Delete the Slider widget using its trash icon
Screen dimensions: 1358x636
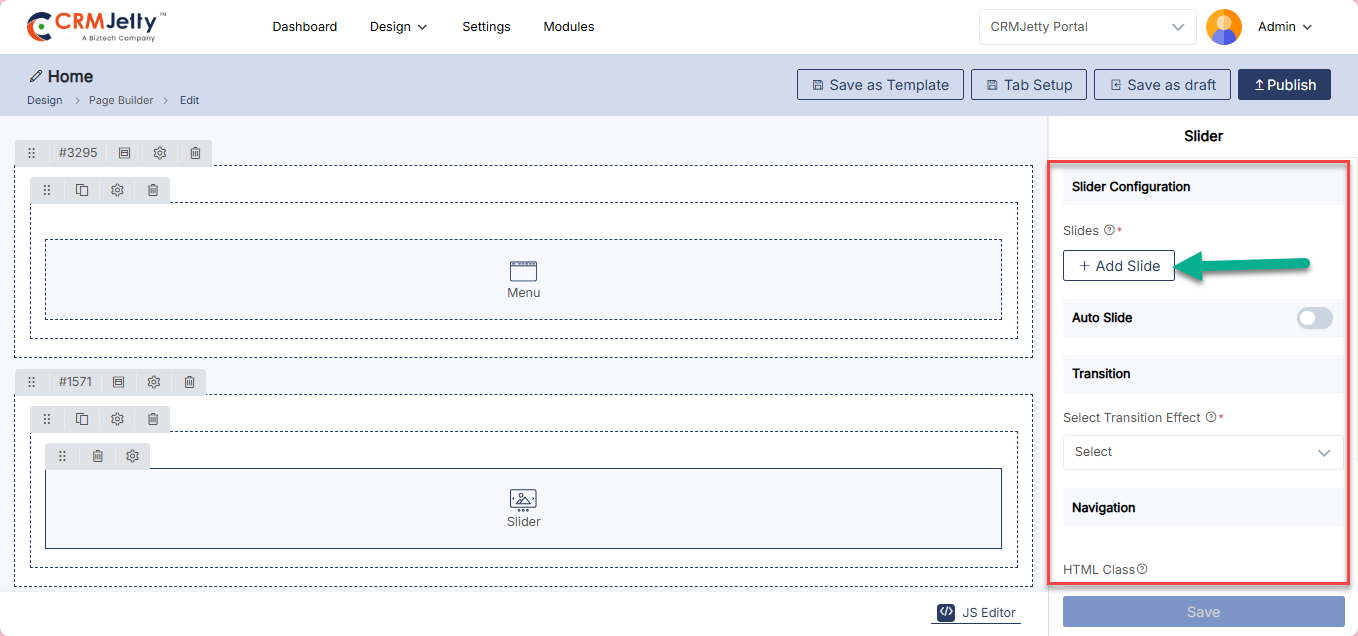pos(98,456)
